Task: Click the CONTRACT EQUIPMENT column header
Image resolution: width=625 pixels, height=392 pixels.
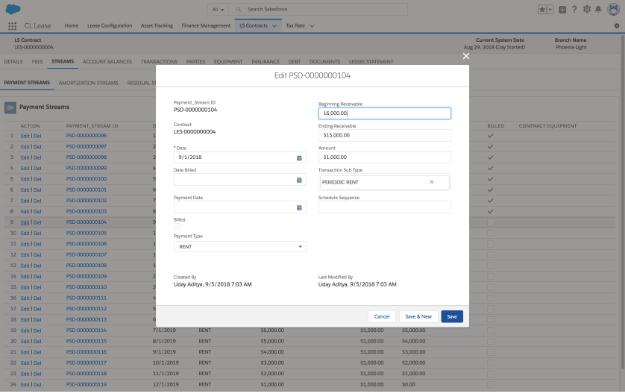Action: (548, 126)
